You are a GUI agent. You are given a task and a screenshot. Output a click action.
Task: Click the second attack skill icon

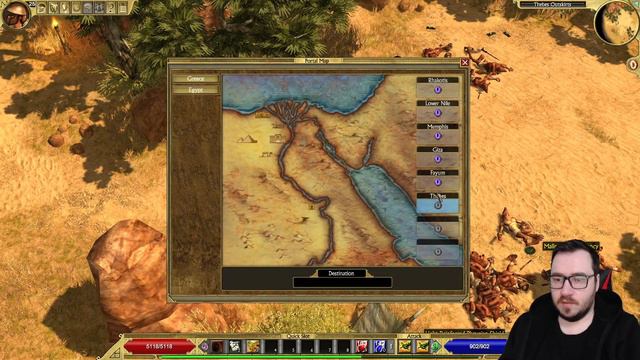(x=422, y=346)
